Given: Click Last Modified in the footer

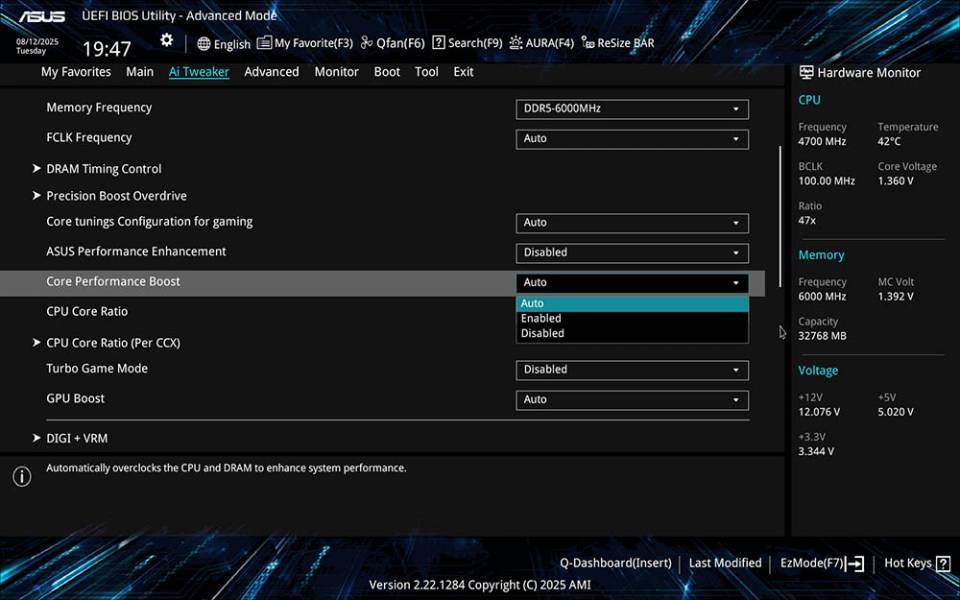Looking at the screenshot, I should click(725, 562).
